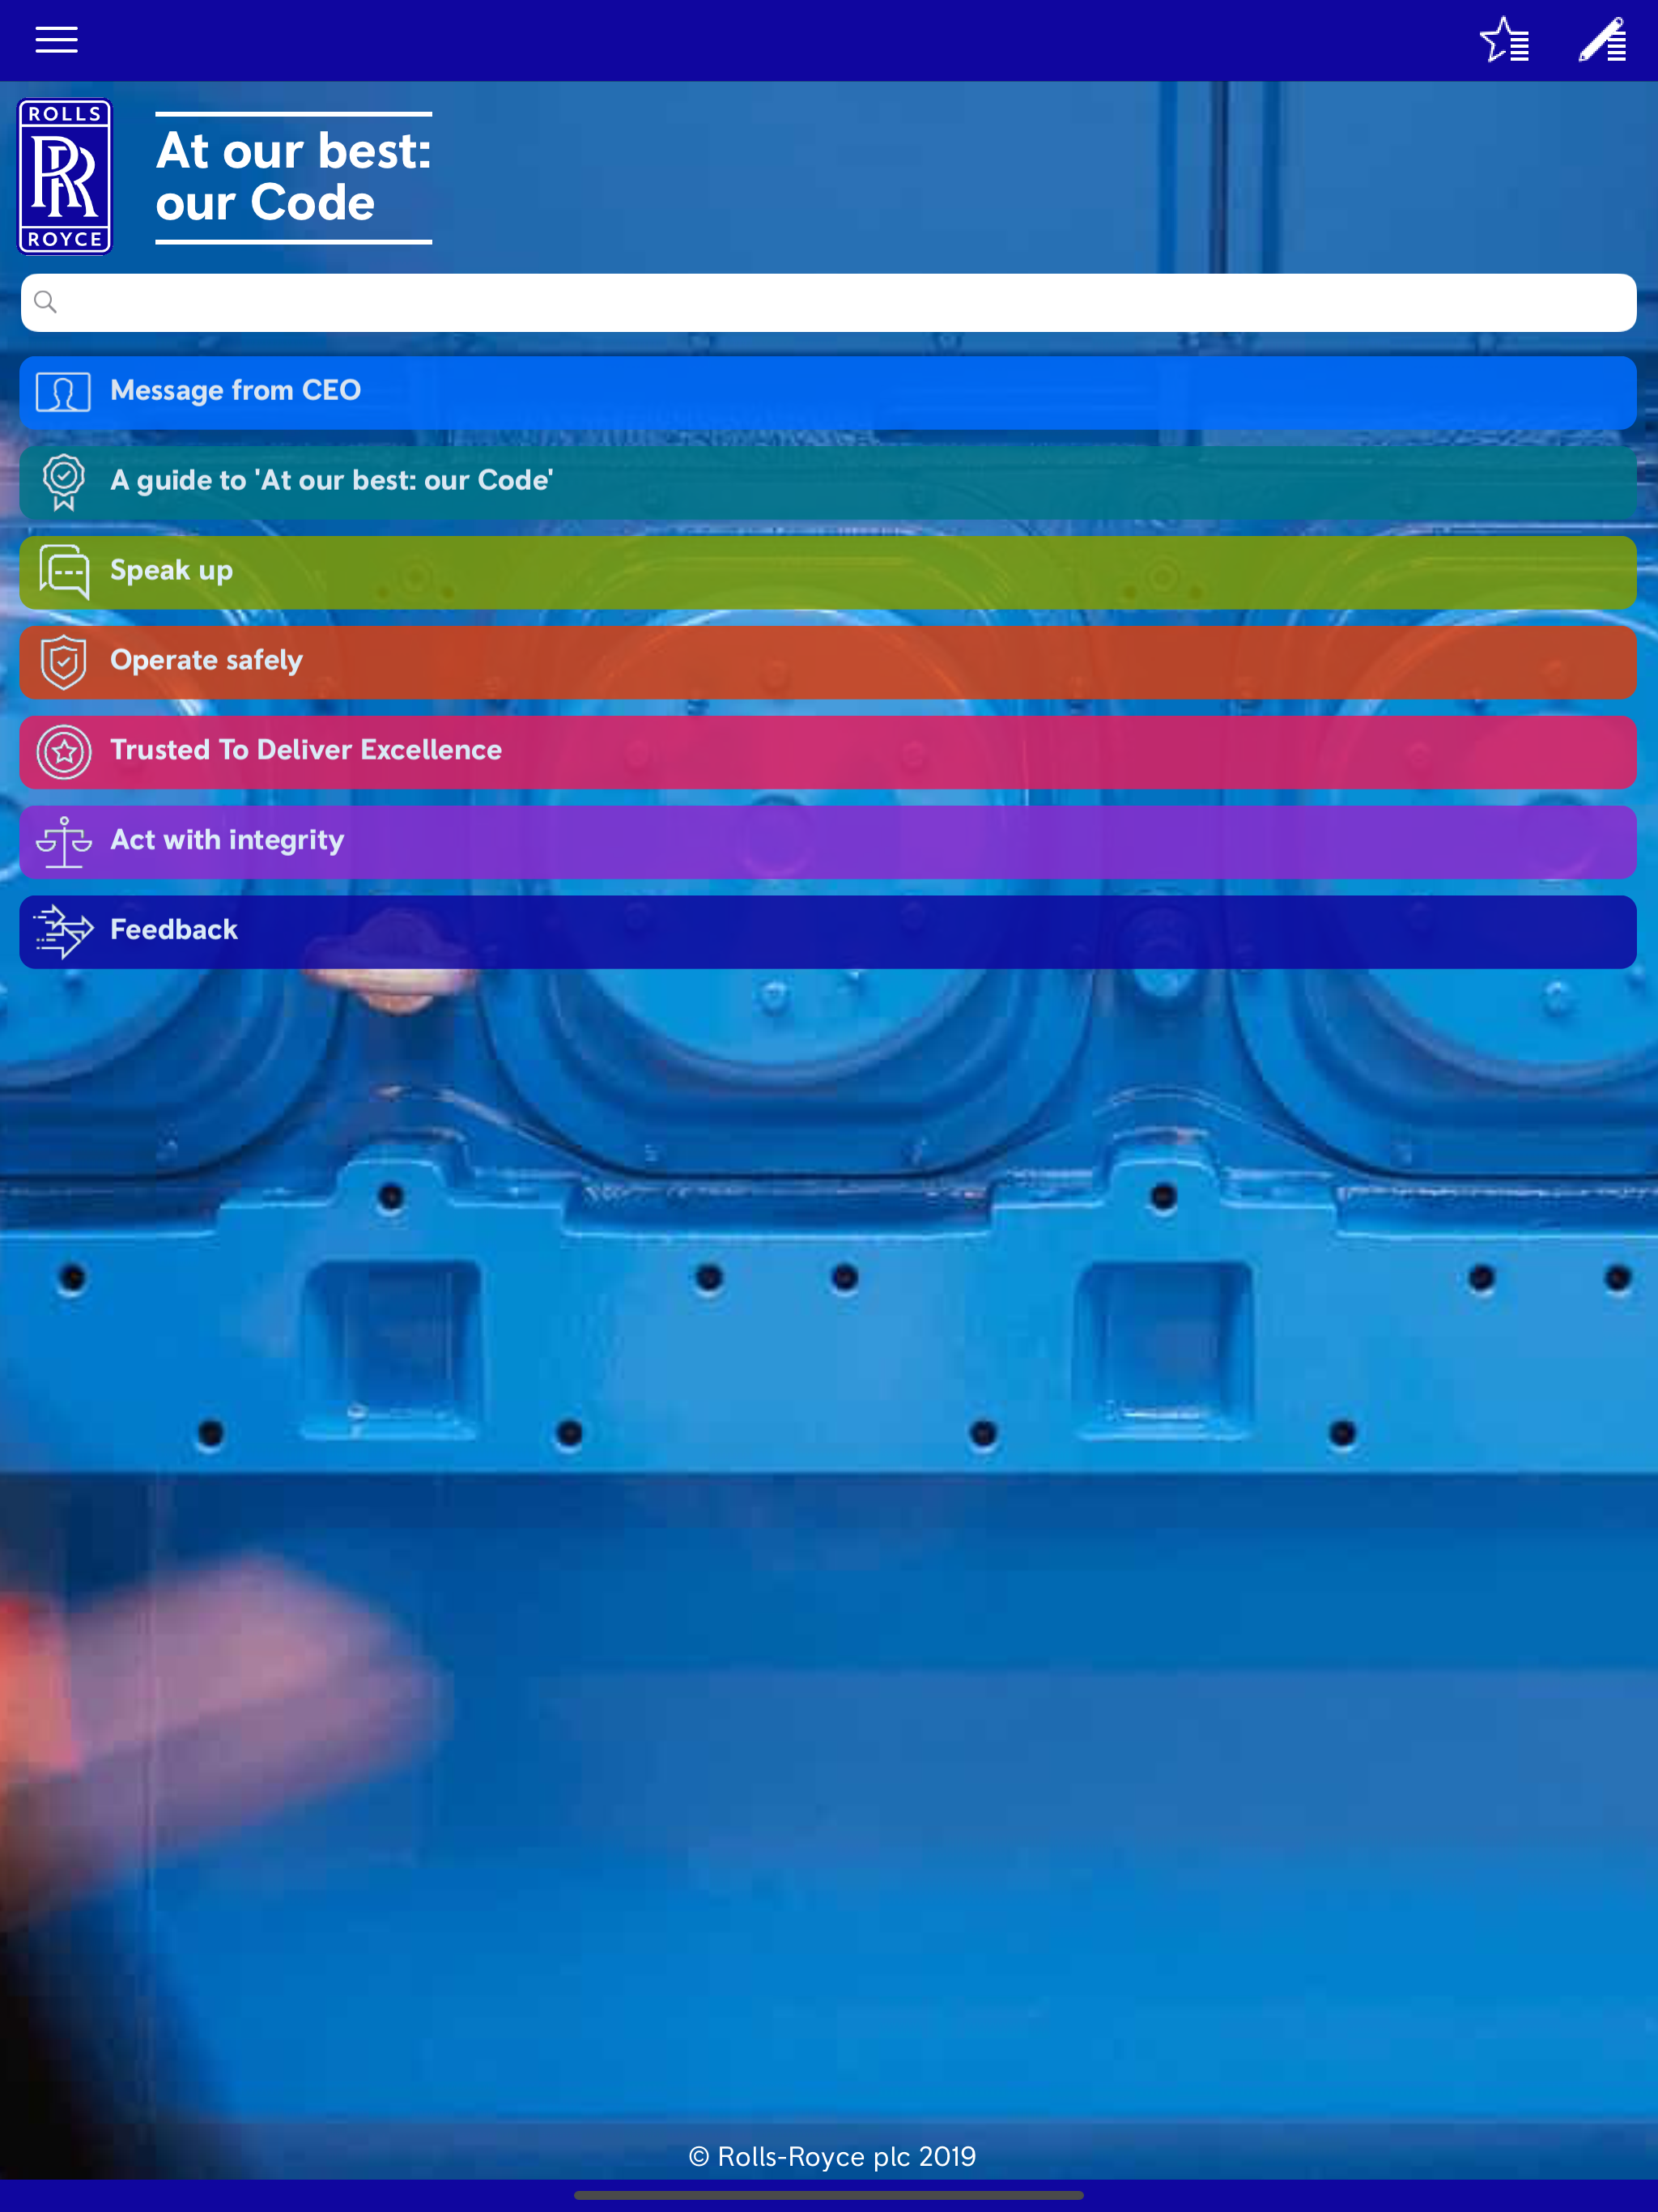Click the Rolls-Royce plc 2019 copyright text

[831, 2156]
